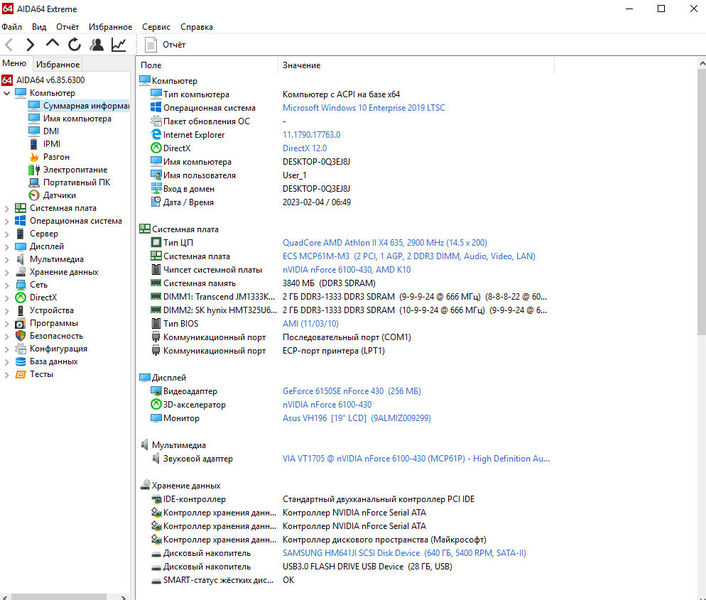The width and height of the screenshot is (706, 600).
Task: Collapse the Компьютер tree node
Action: point(7,93)
